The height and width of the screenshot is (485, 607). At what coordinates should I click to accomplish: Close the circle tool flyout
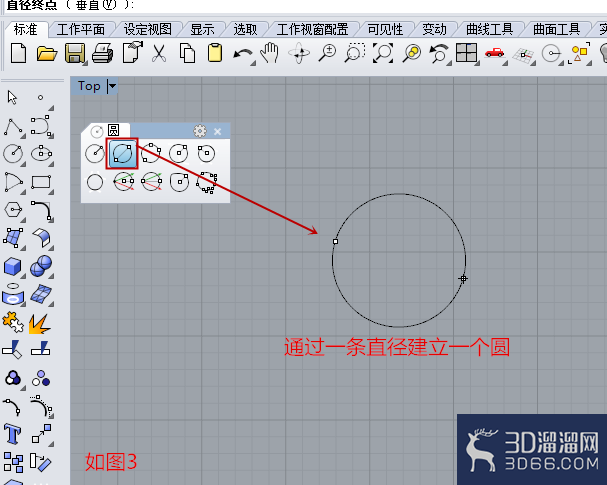click(x=218, y=132)
